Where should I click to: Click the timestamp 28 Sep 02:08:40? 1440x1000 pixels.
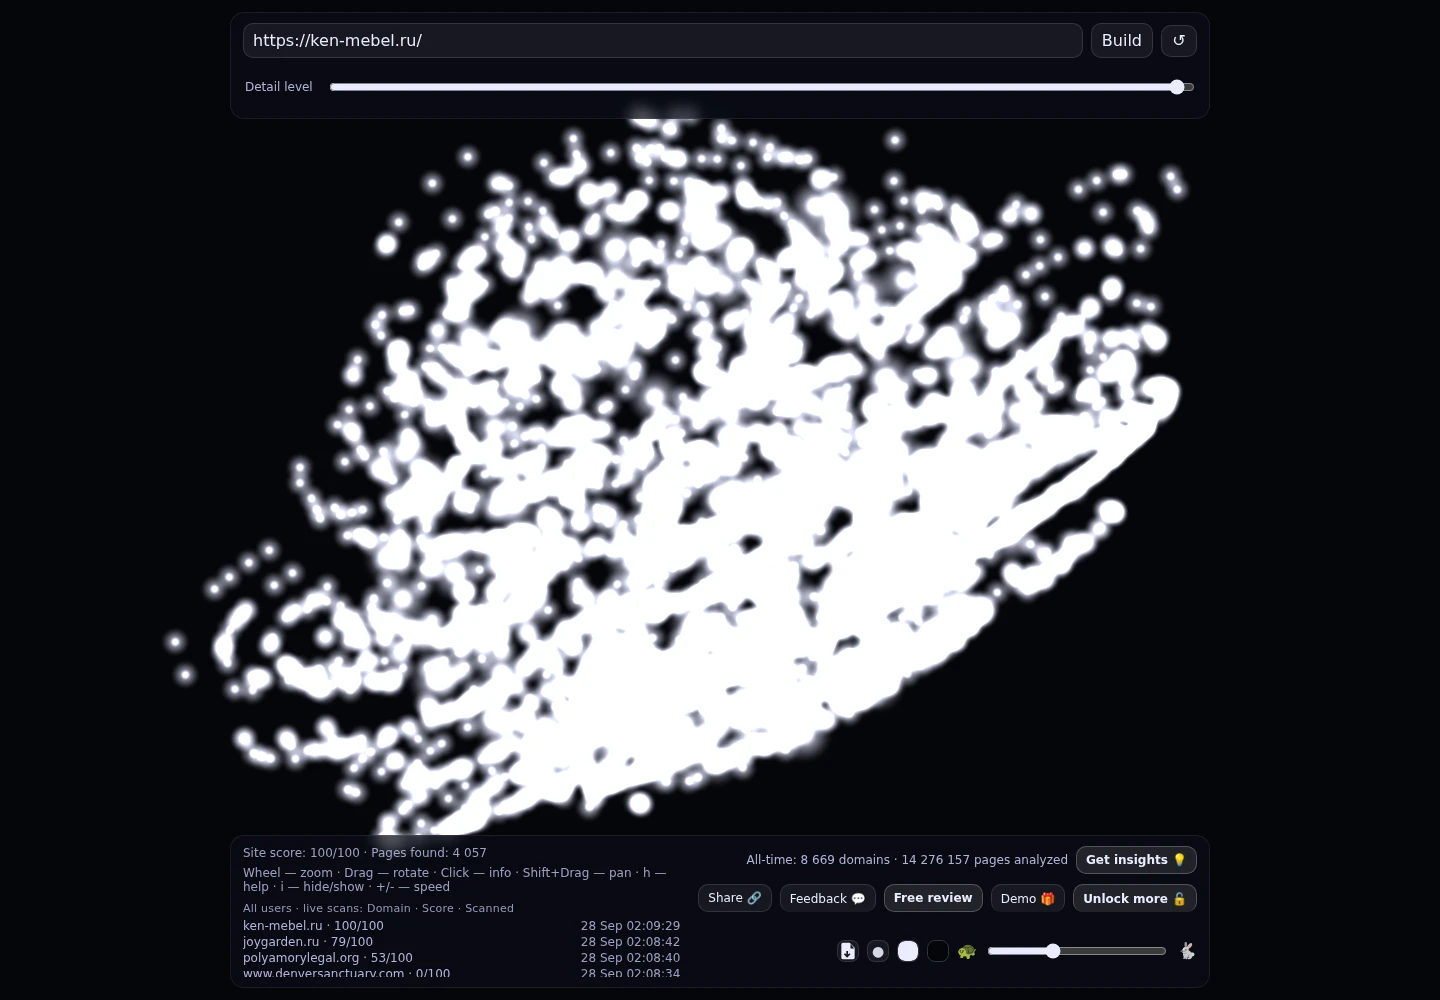point(630,958)
